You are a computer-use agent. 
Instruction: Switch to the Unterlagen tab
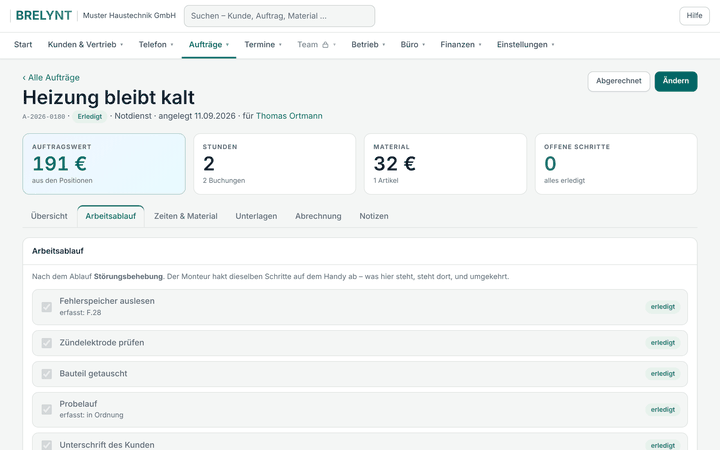coord(256,216)
